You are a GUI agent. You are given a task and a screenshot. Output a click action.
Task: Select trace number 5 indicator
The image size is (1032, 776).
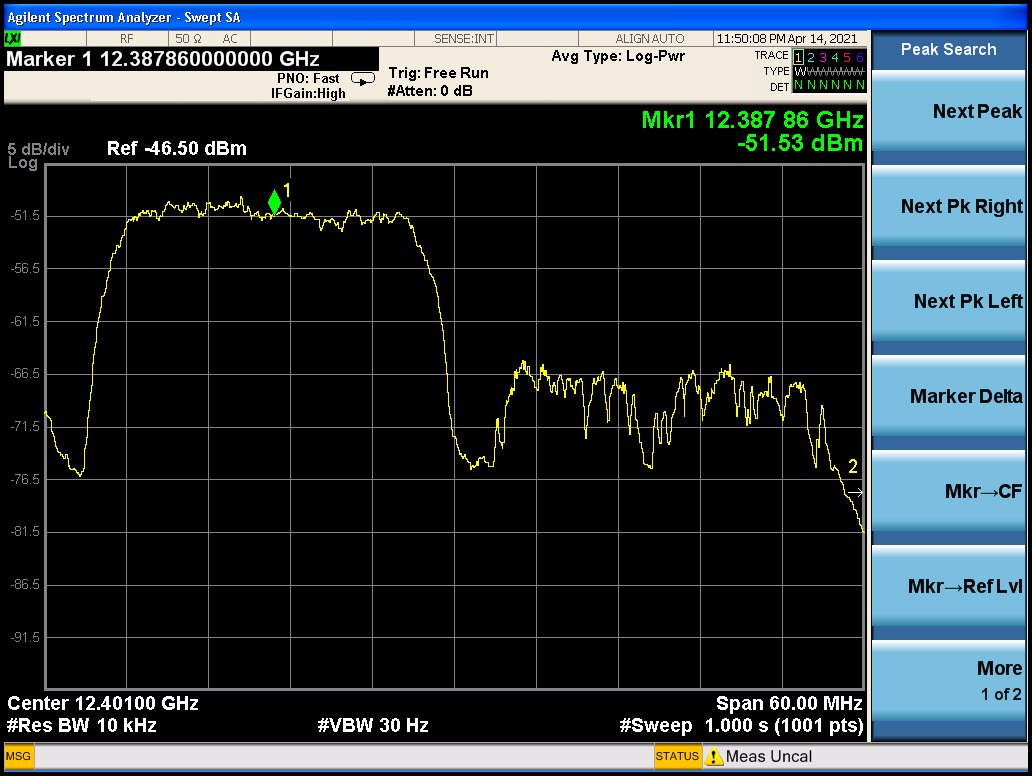pyautogui.click(x=847, y=57)
